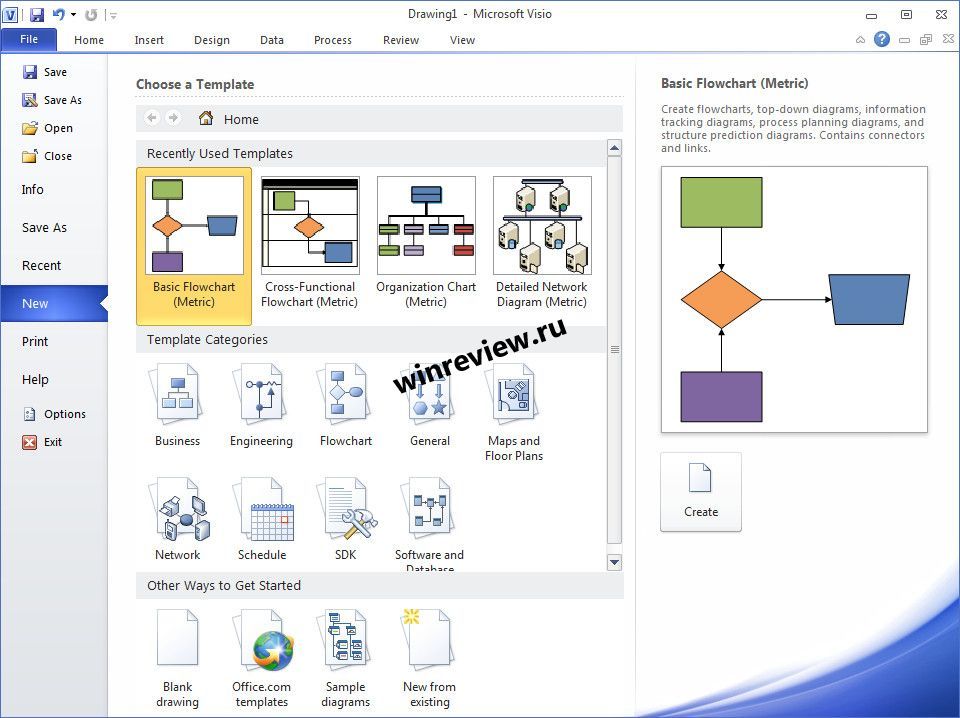Open the Design ribbon tab
This screenshot has width=960, height=718.
pos(212,40)
